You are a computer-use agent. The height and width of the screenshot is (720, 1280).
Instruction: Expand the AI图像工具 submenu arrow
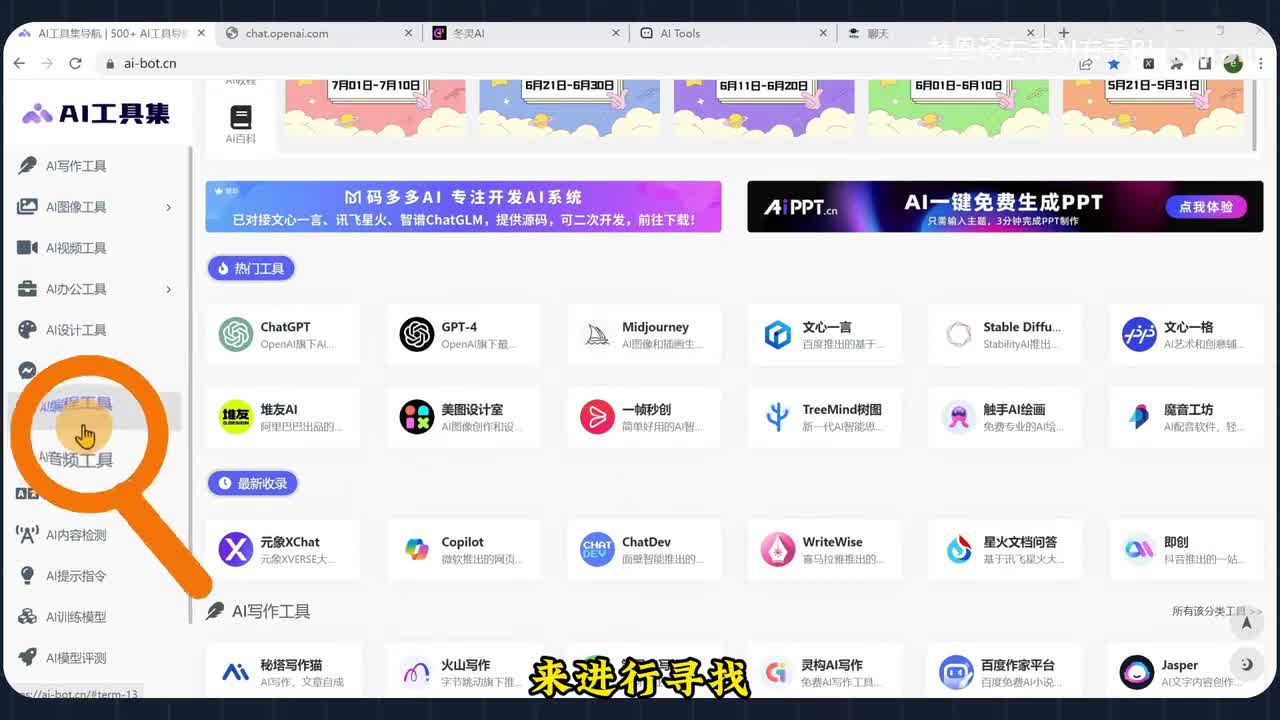168,207
